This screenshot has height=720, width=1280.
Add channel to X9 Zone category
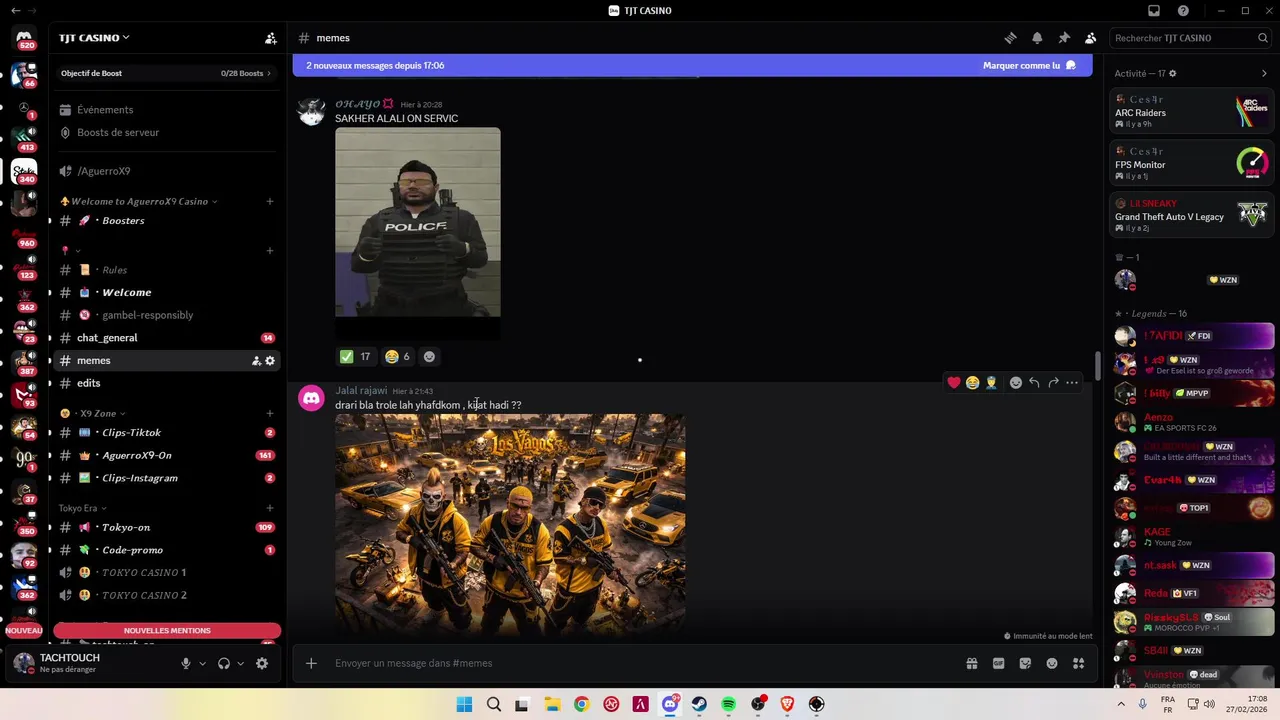coord(270,413)
